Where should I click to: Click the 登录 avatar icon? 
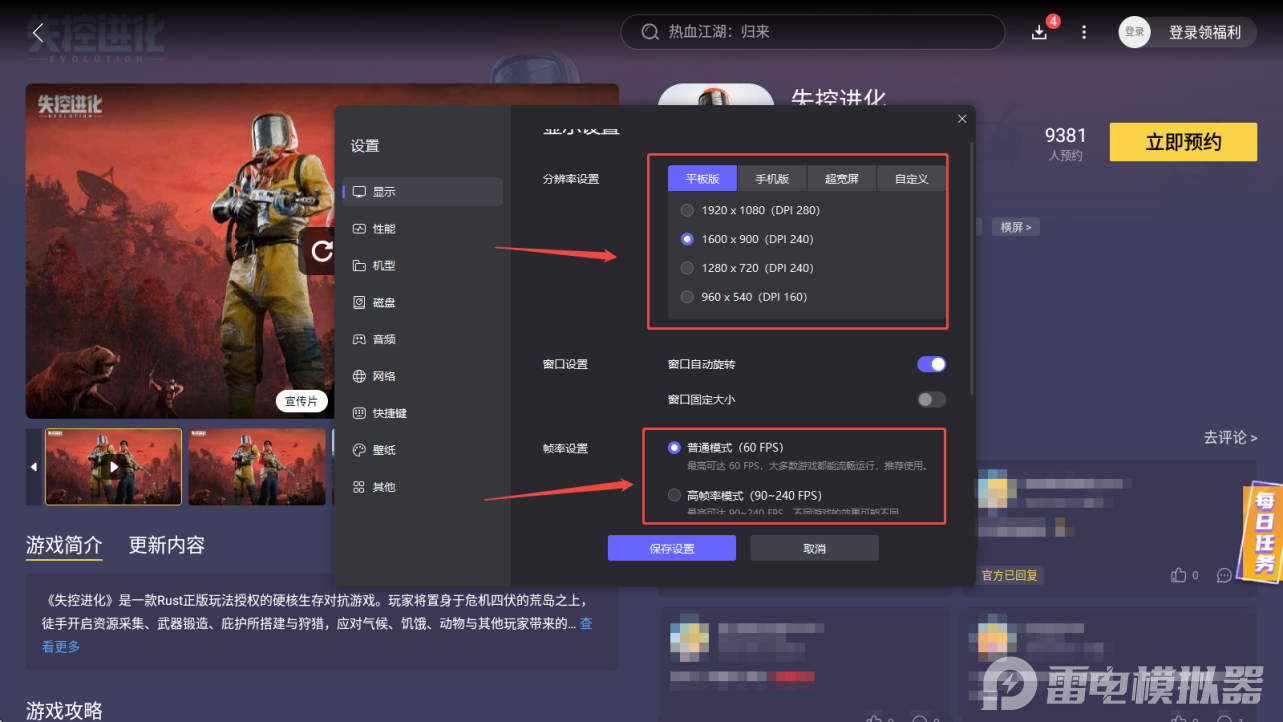click(x=1134, y=32)
